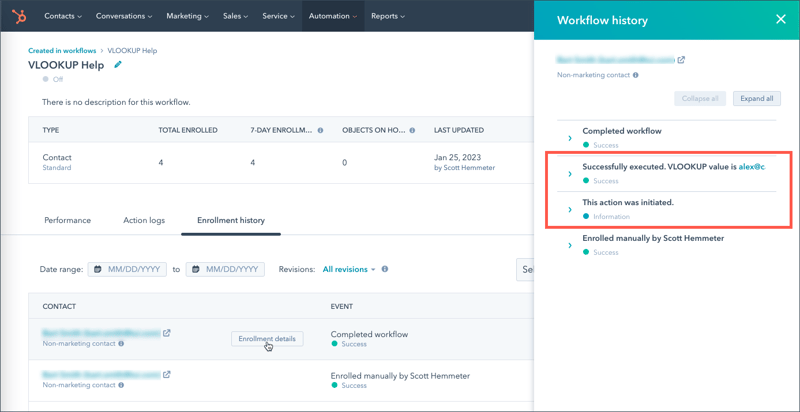Open the All revisions dropdown
The height and width of the screenshot is (412, 800).
point(349,269)
